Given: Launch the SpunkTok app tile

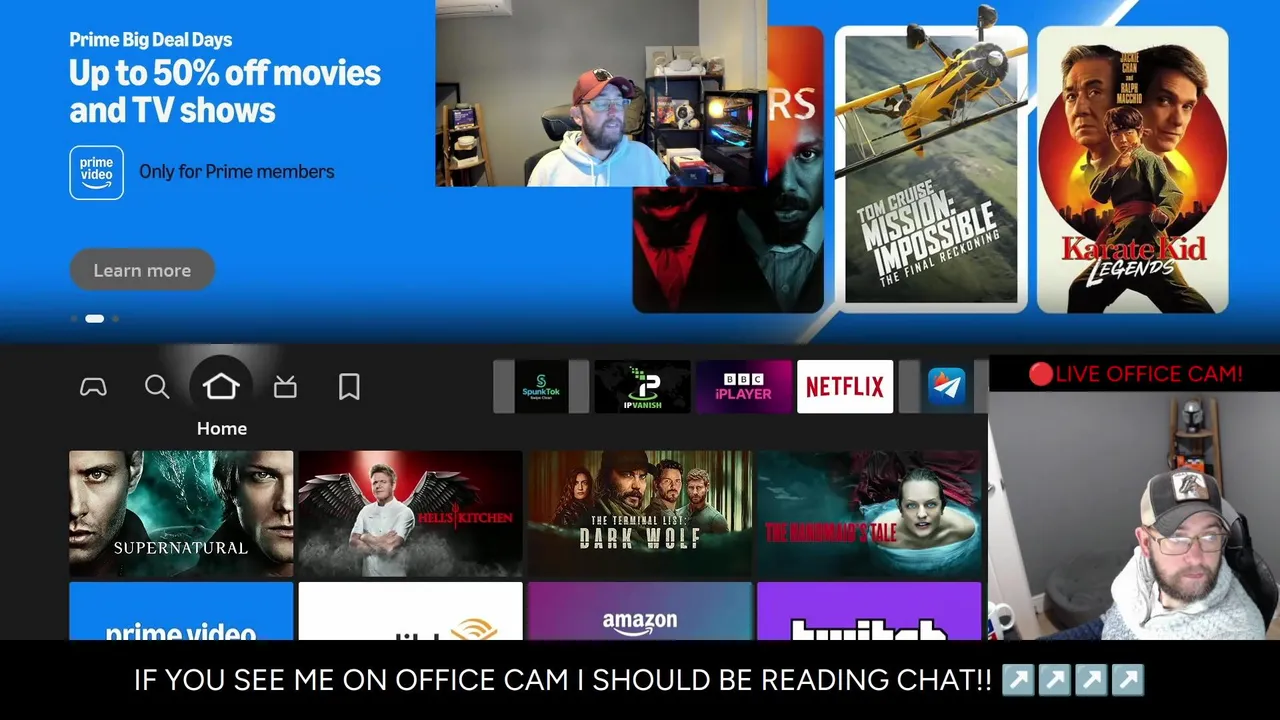Looking at the screenshot, I should click(541, 386).
